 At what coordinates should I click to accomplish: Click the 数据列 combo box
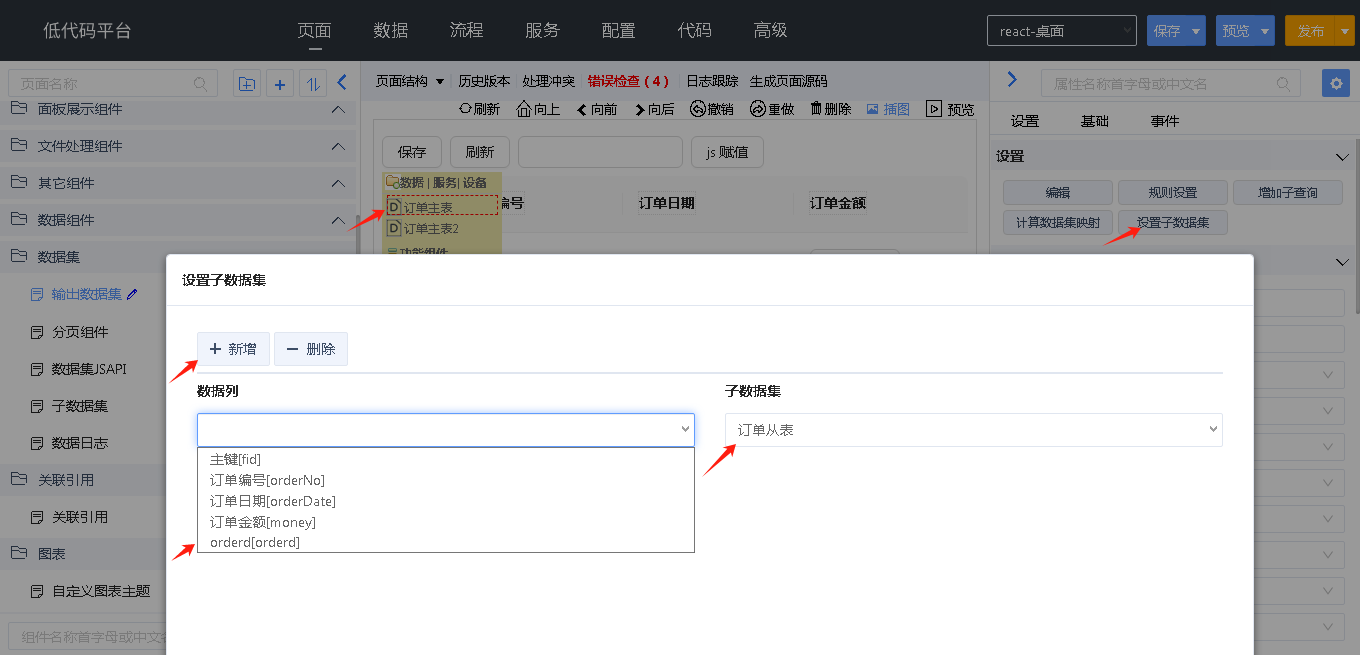click(445, 429)
